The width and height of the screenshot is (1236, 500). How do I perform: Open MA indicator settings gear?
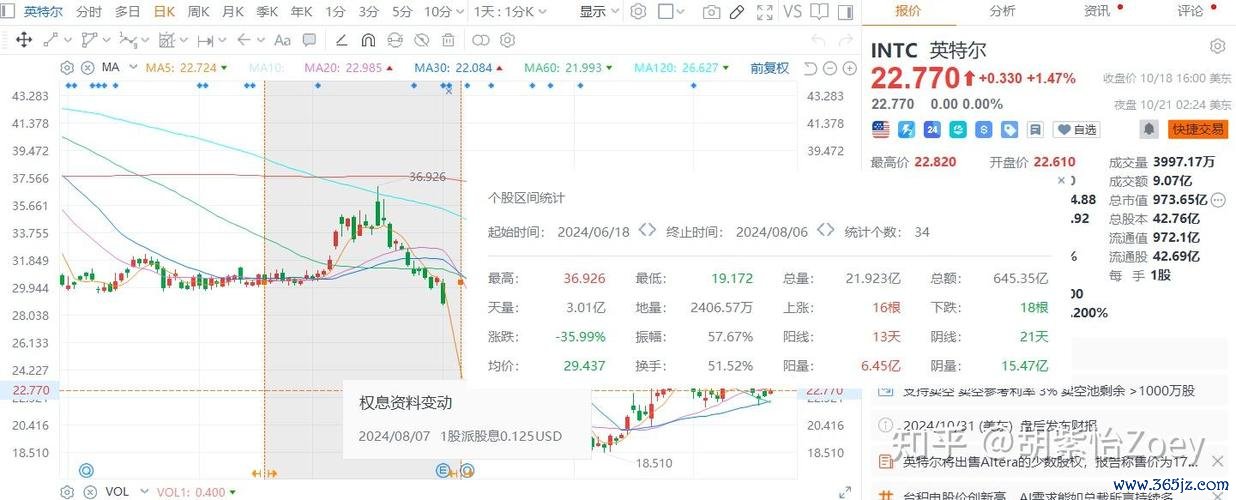66,67
